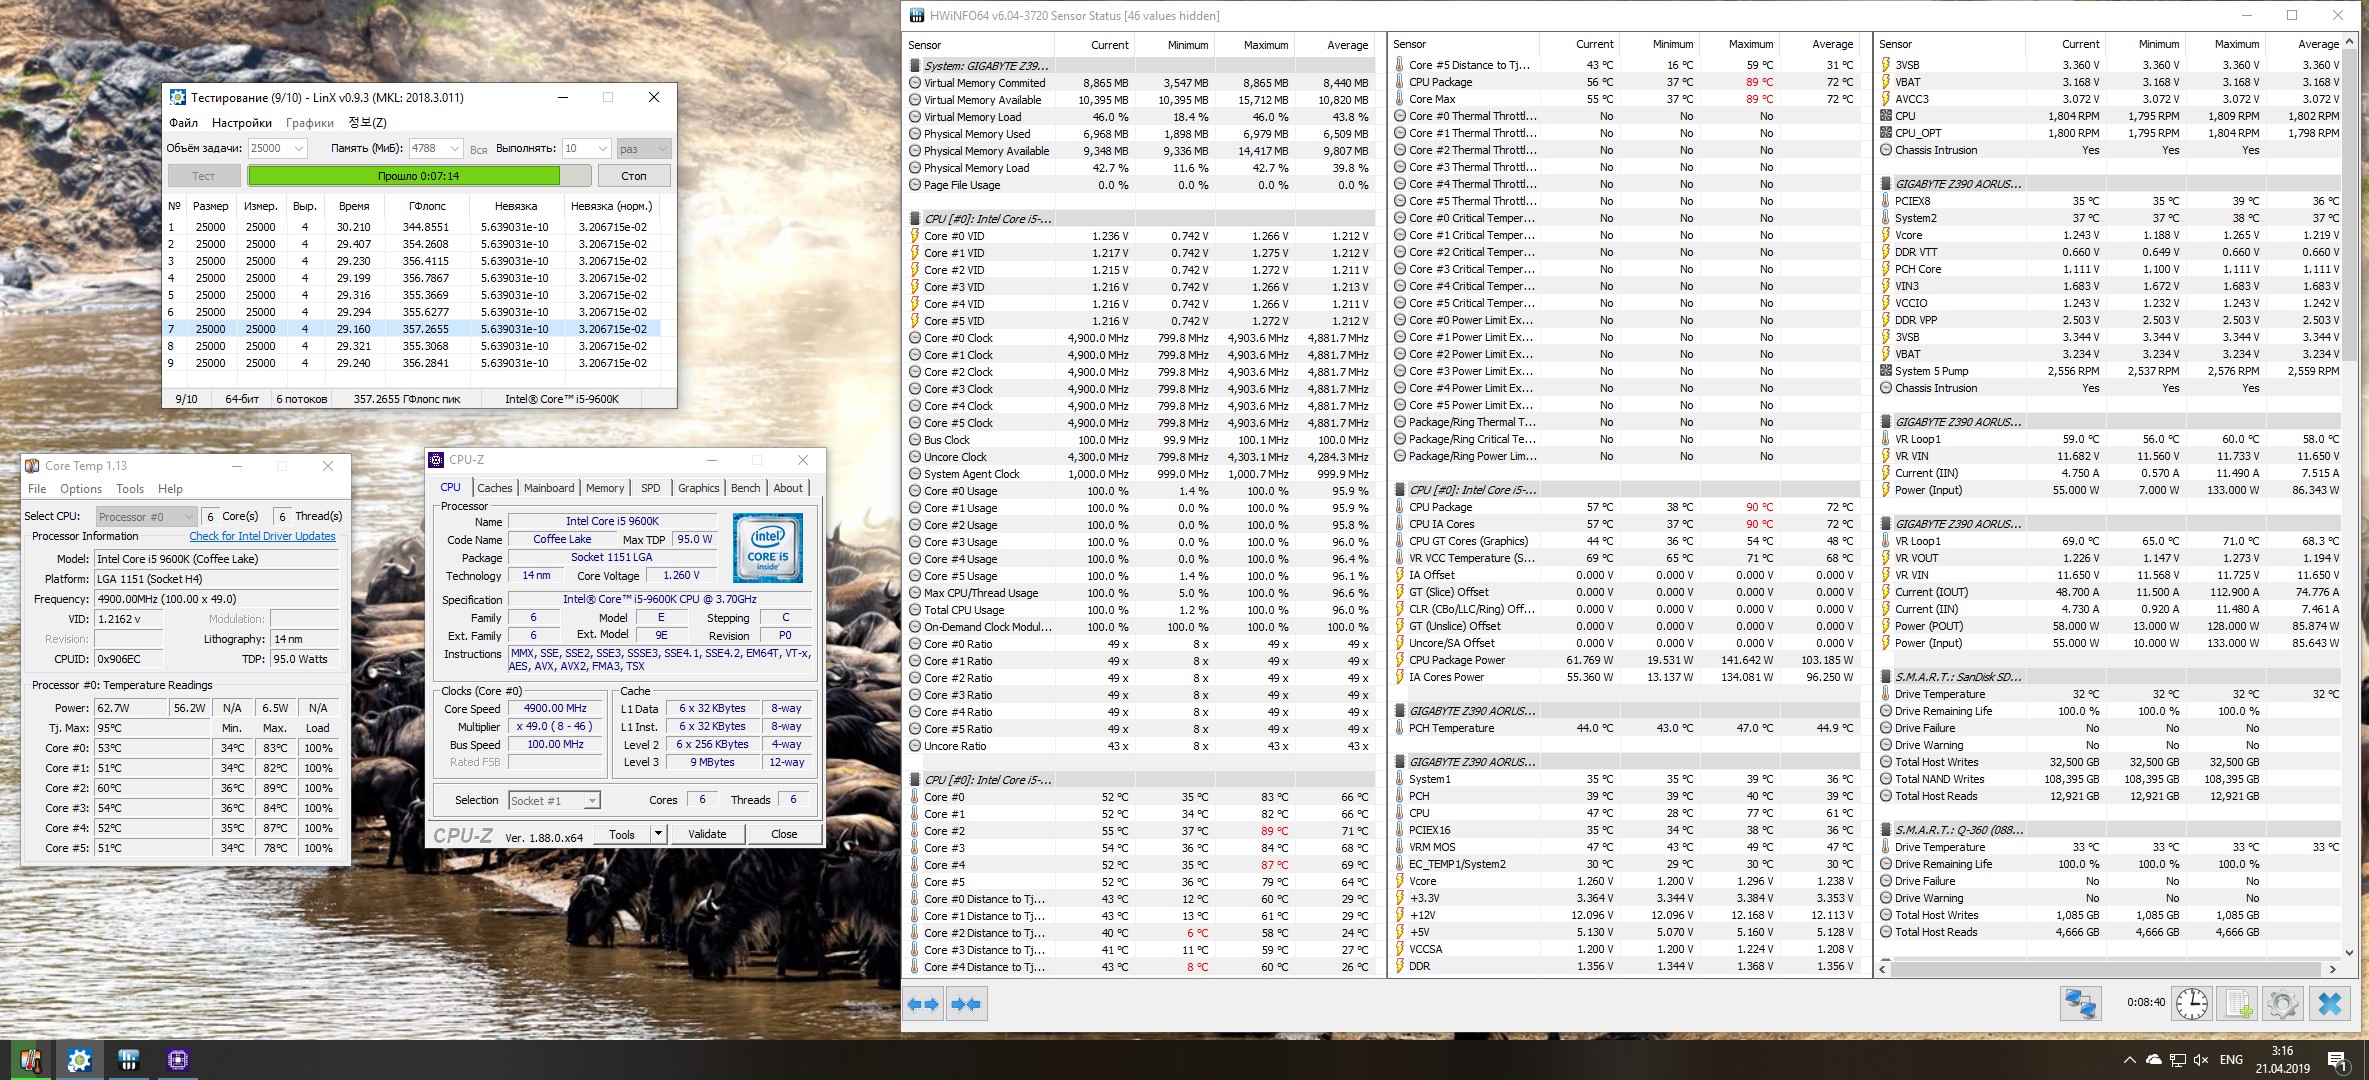This screenshot has height=1080, width=2369.
Task: Open the Windows notification center icon
Action: click(2337, 1060)
